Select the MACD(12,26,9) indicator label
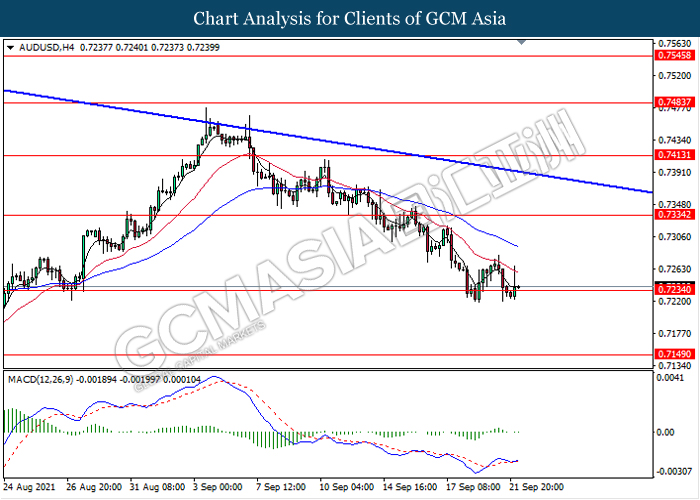Viewport: 700px width, 500px height. (x=41, y=380)
